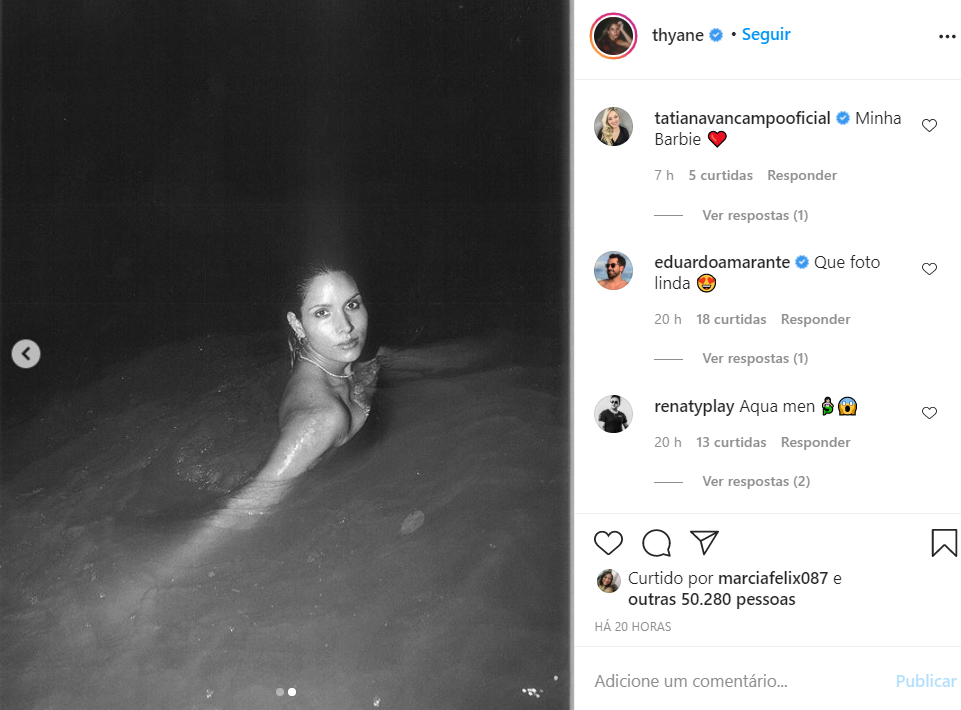Screen dimensions: 961x710
Task: Open the comment speech bubble icon
Action: tap(656, 543)
